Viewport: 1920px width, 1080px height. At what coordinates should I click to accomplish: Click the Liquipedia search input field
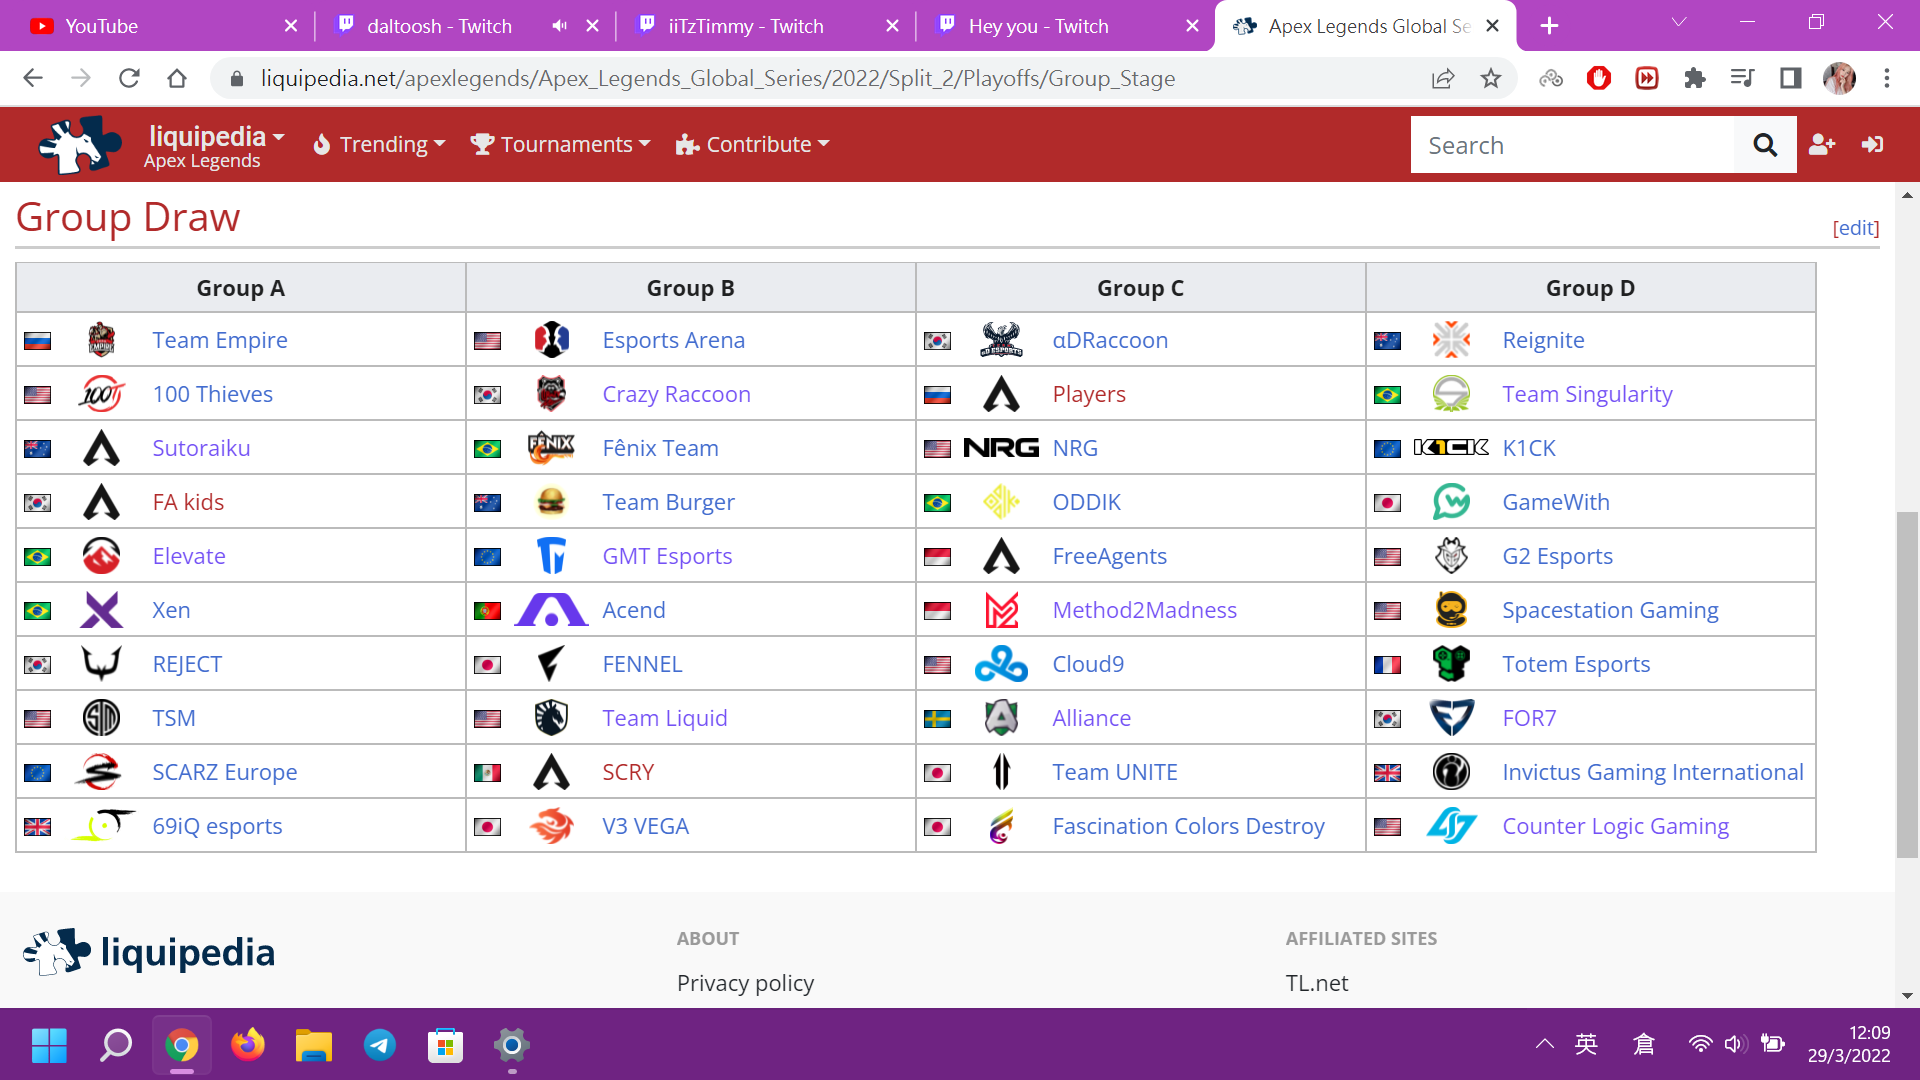point(1573,145)
